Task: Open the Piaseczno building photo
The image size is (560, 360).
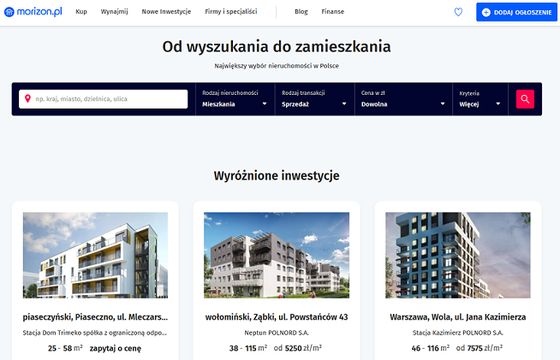Action: pos(95,255)
